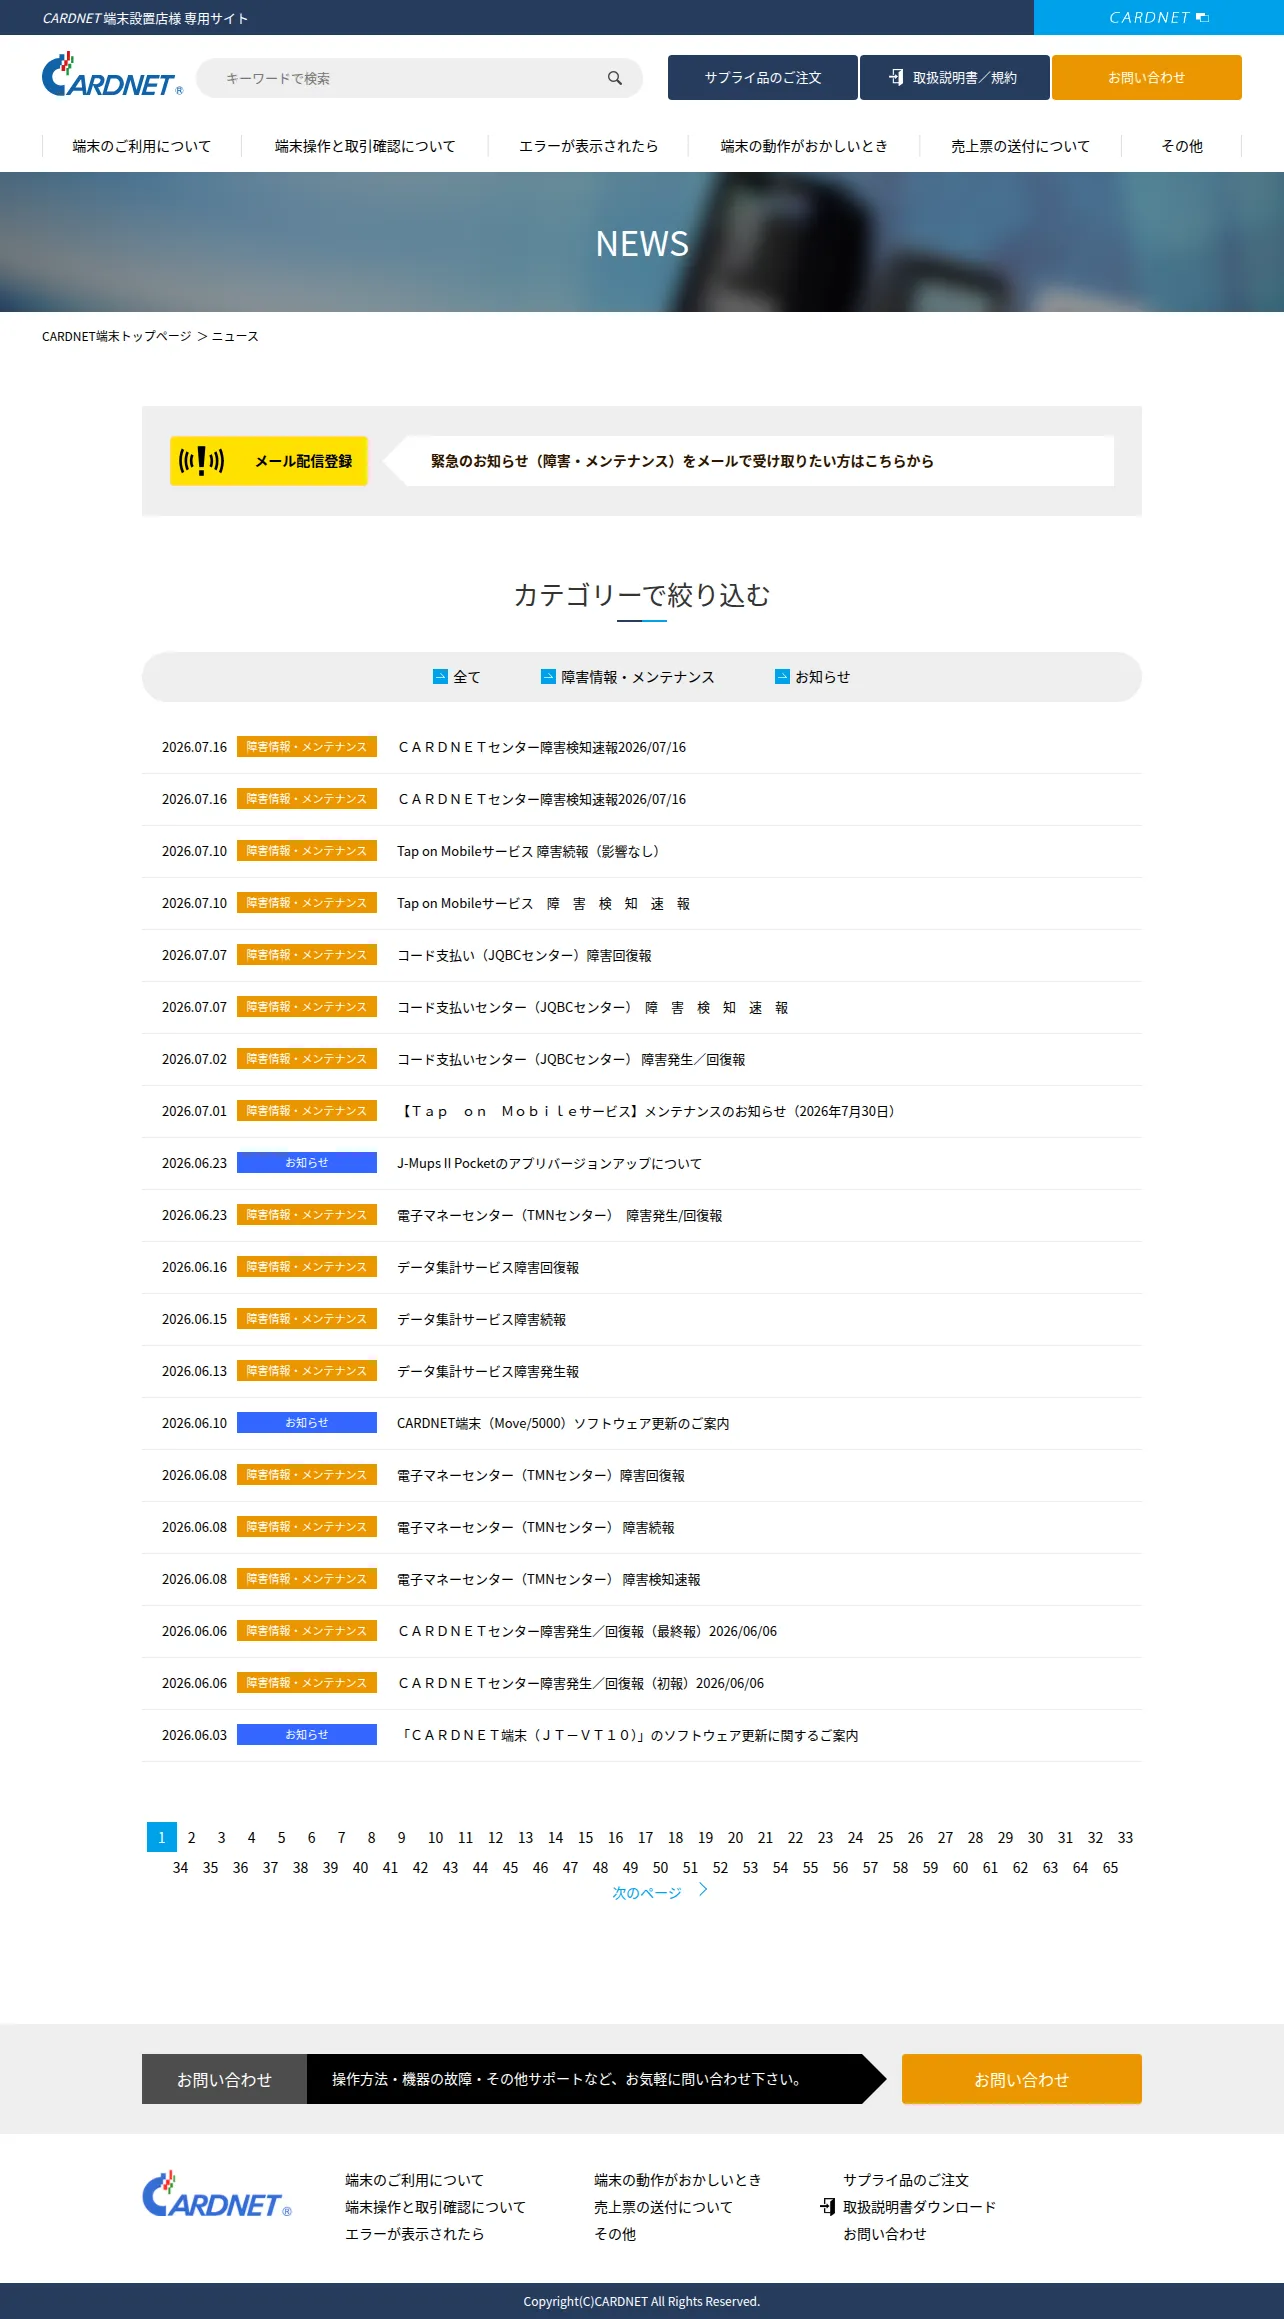
Task: Open 電子マネーセンター 障害発生/回復報 article
Action: [x=560, y=1215]
